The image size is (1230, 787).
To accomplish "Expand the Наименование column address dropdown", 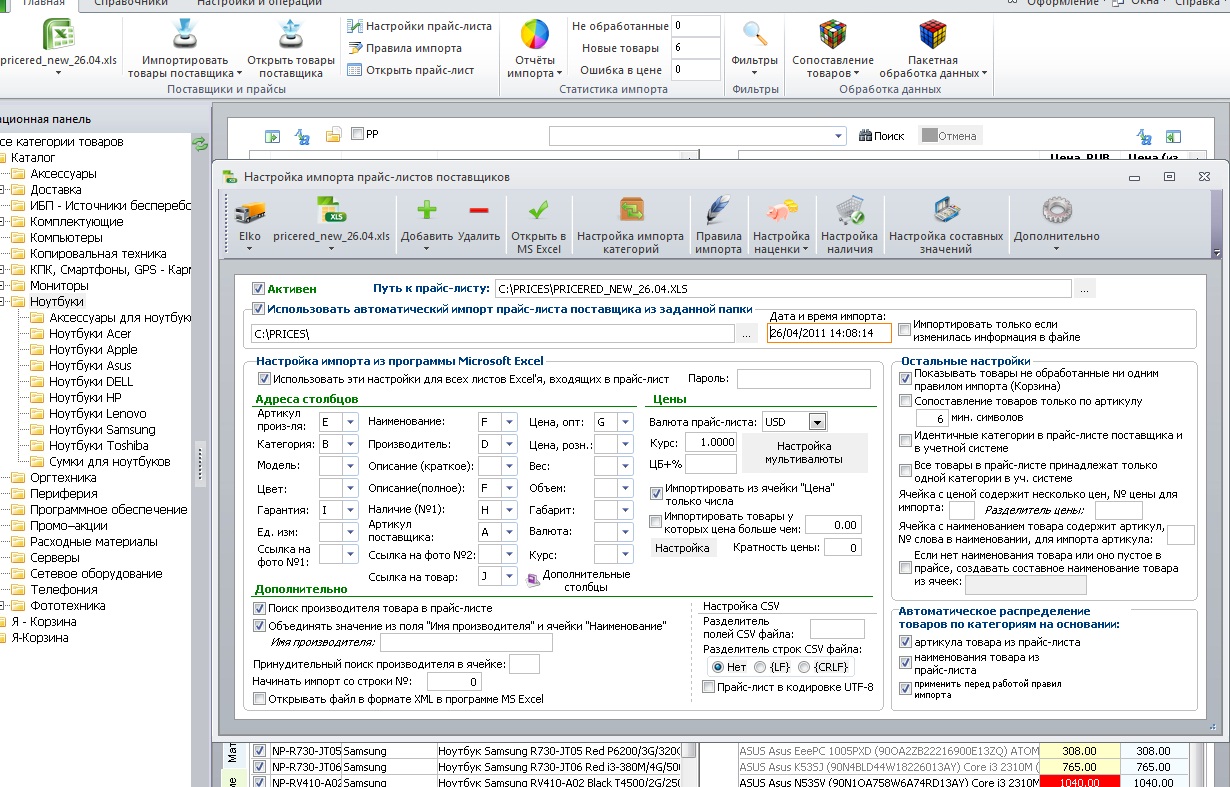I will point(509,422).
